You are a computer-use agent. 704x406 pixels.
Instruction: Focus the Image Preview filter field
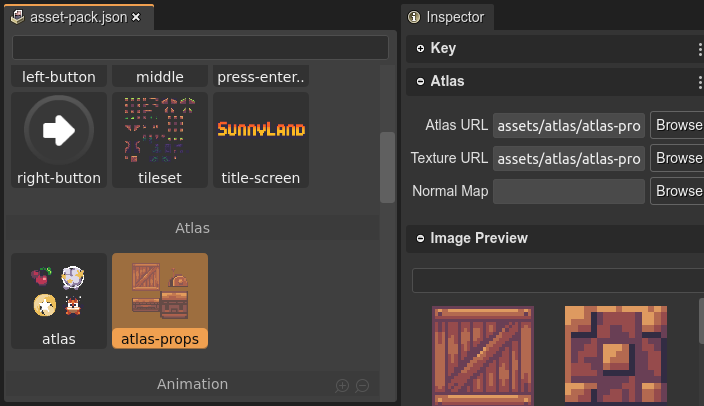[558, 281]
